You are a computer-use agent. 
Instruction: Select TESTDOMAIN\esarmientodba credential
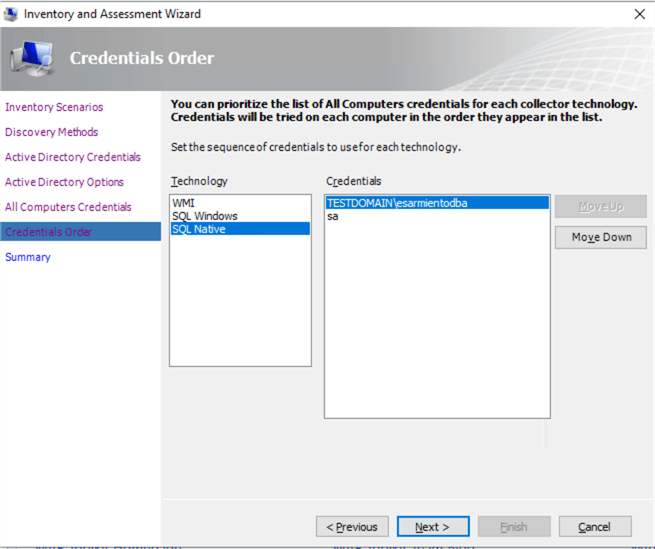click(x=437, y=203)
